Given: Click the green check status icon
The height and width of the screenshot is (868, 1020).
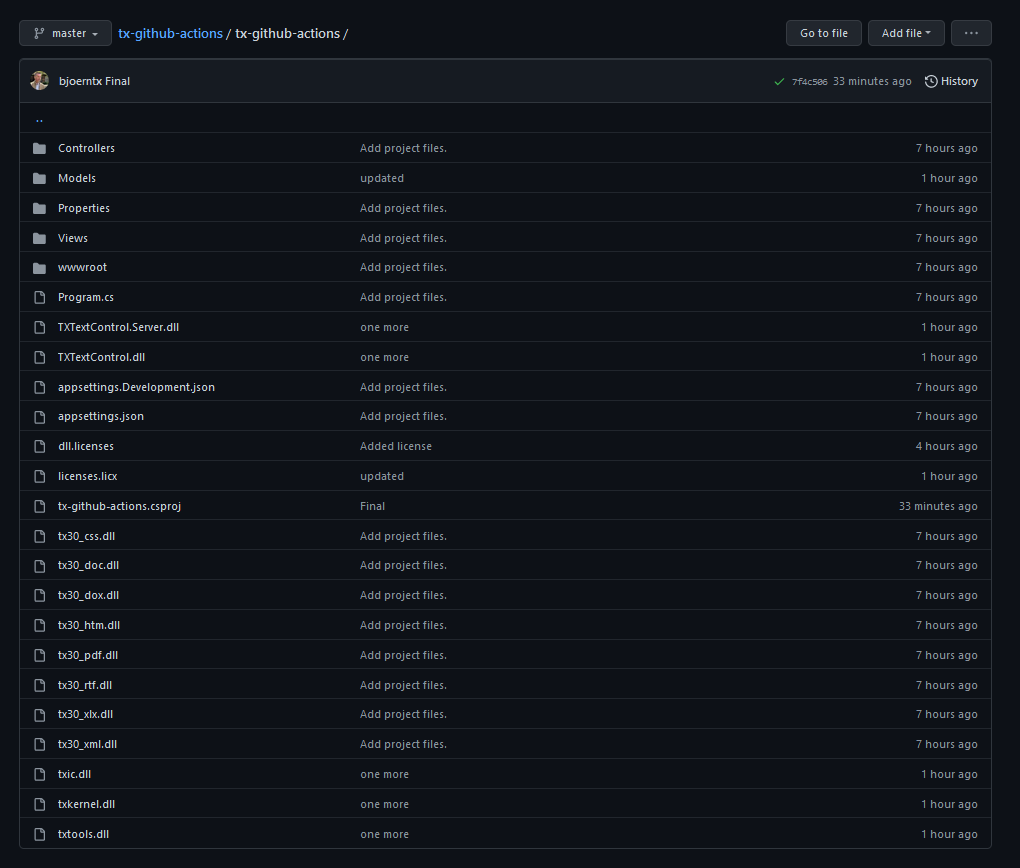Looking at the screenshot, I should [x=779, y=81].
